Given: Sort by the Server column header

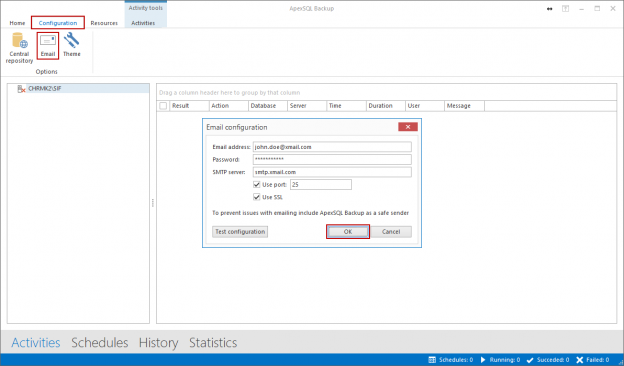Looking at the screenshot, I should tap(307, 106).
